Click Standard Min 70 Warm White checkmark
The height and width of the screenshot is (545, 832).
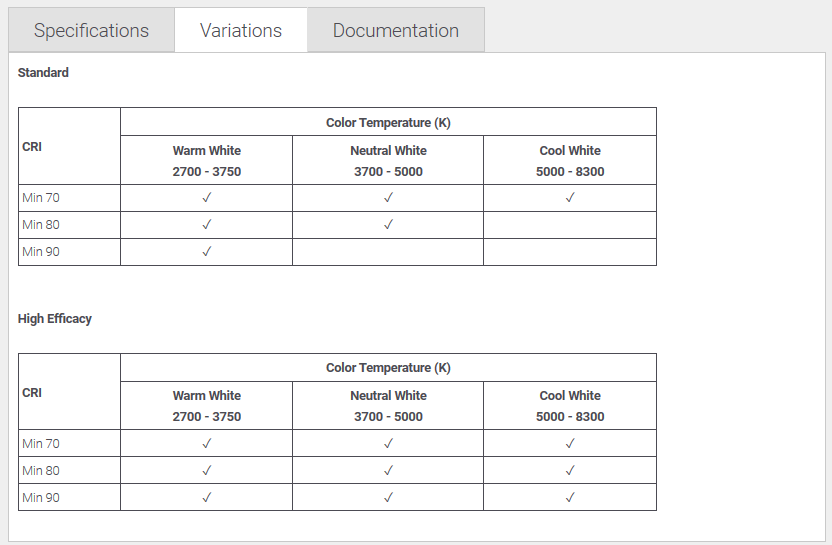coord(207,198)
